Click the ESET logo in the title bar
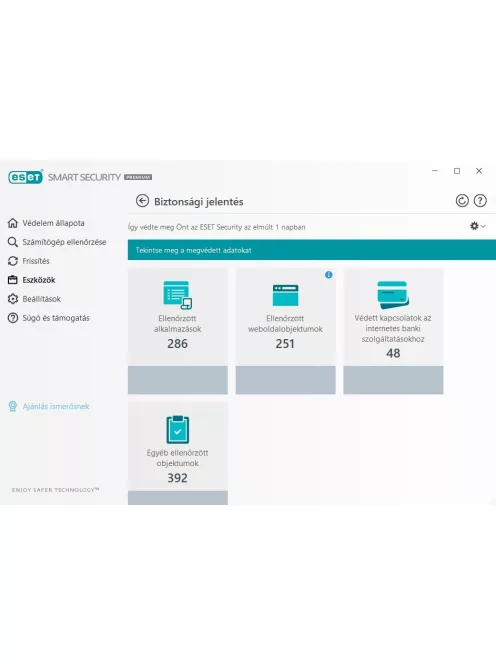496x664 pixels. tap(25, 177)
